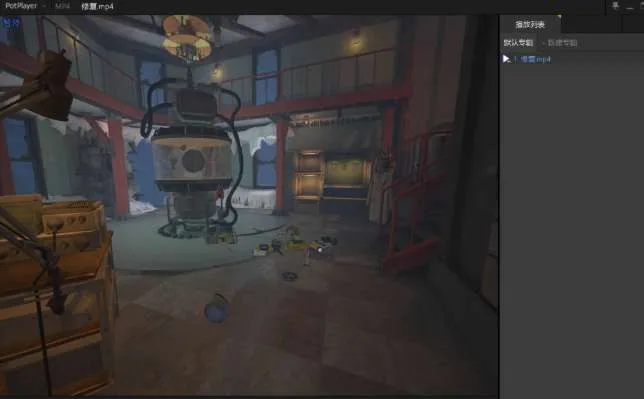Click the small marker above playlist tab corner
Image resolution: width=644 pixels, height=399 pixels.
[x=559, y=16]
